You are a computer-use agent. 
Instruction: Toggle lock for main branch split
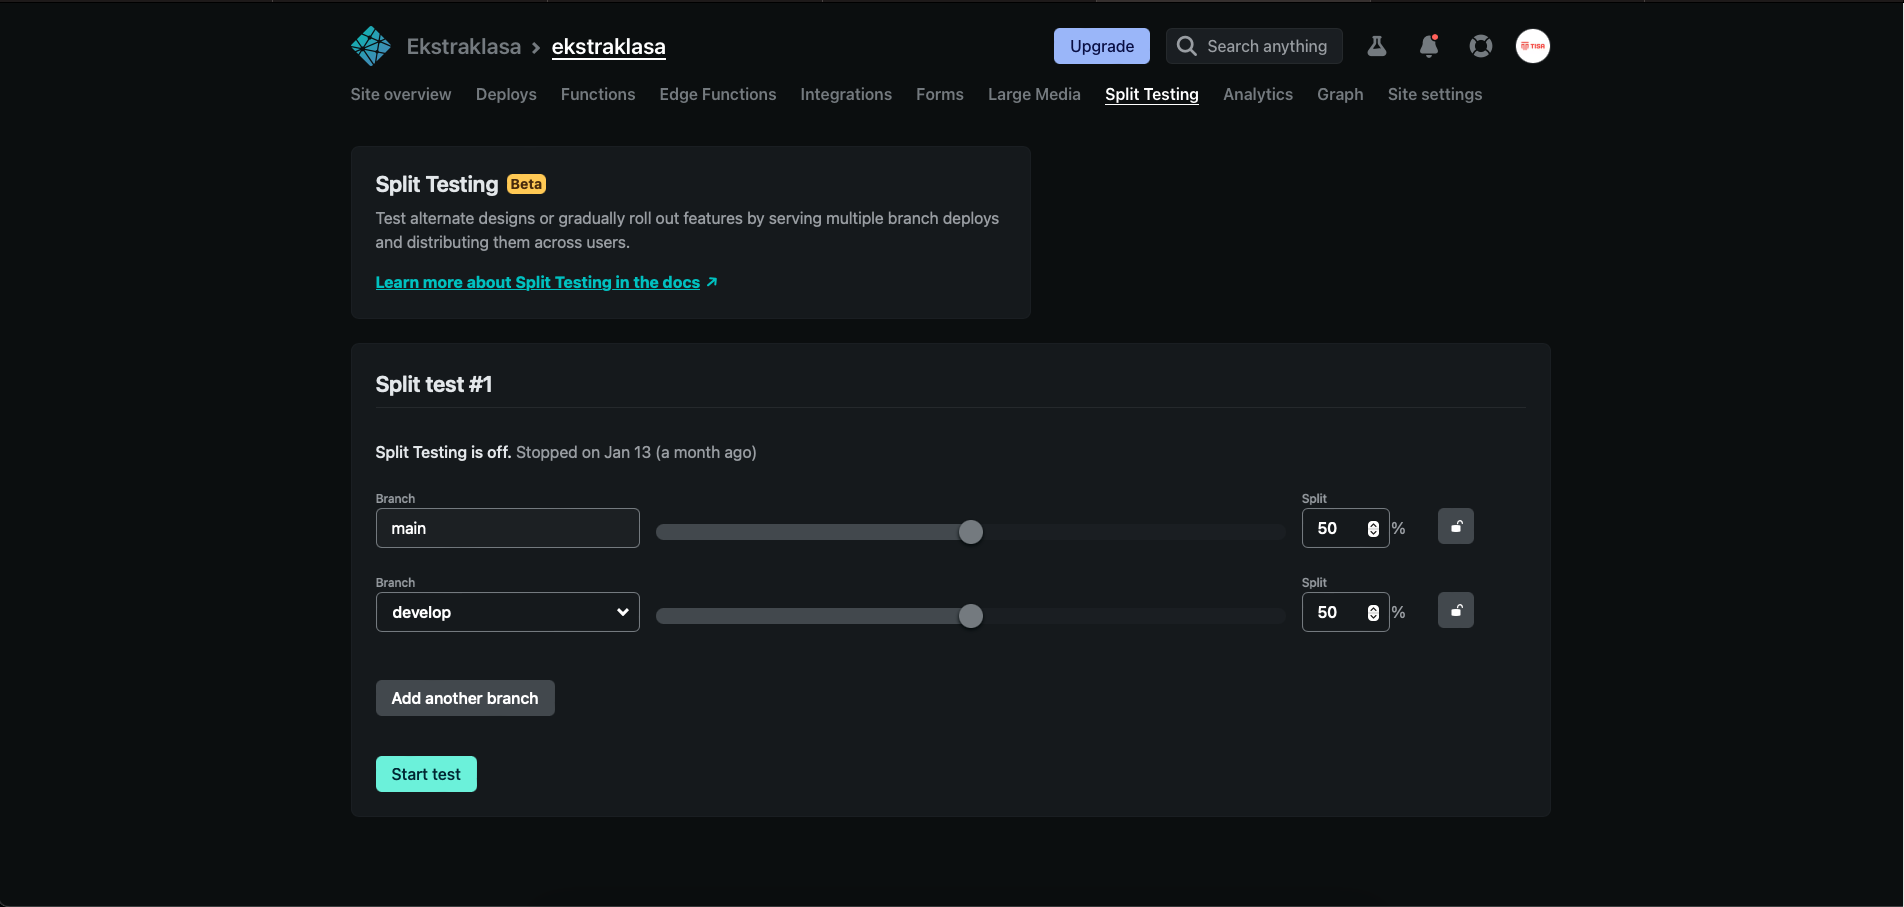coord(1456,526)
